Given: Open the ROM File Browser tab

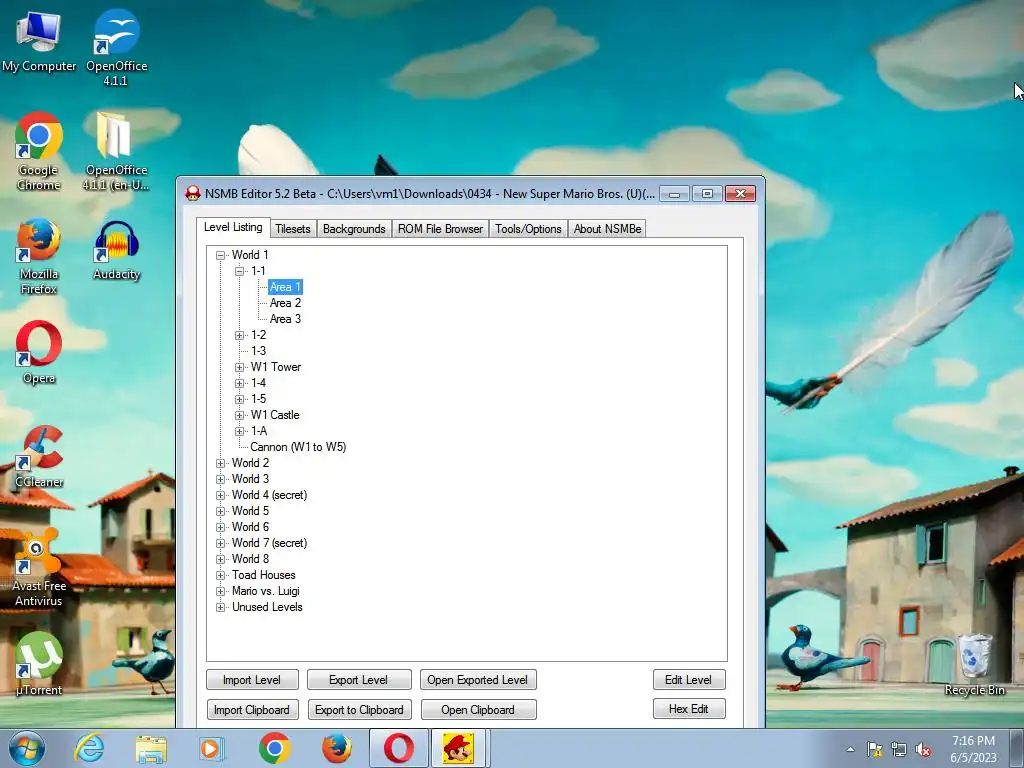Looking at the screenshot, I should pos(440,229).
